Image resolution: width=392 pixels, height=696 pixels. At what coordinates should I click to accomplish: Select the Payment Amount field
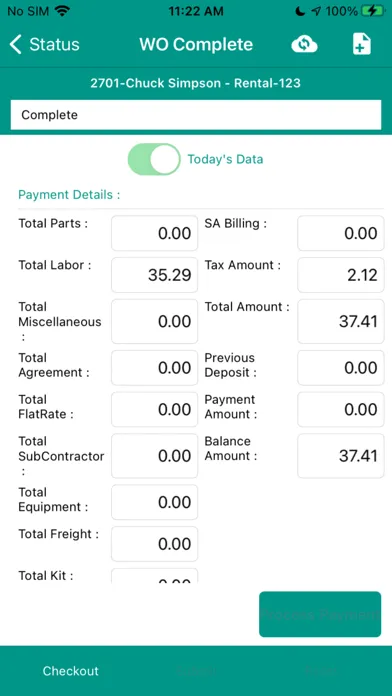point(341,409)
